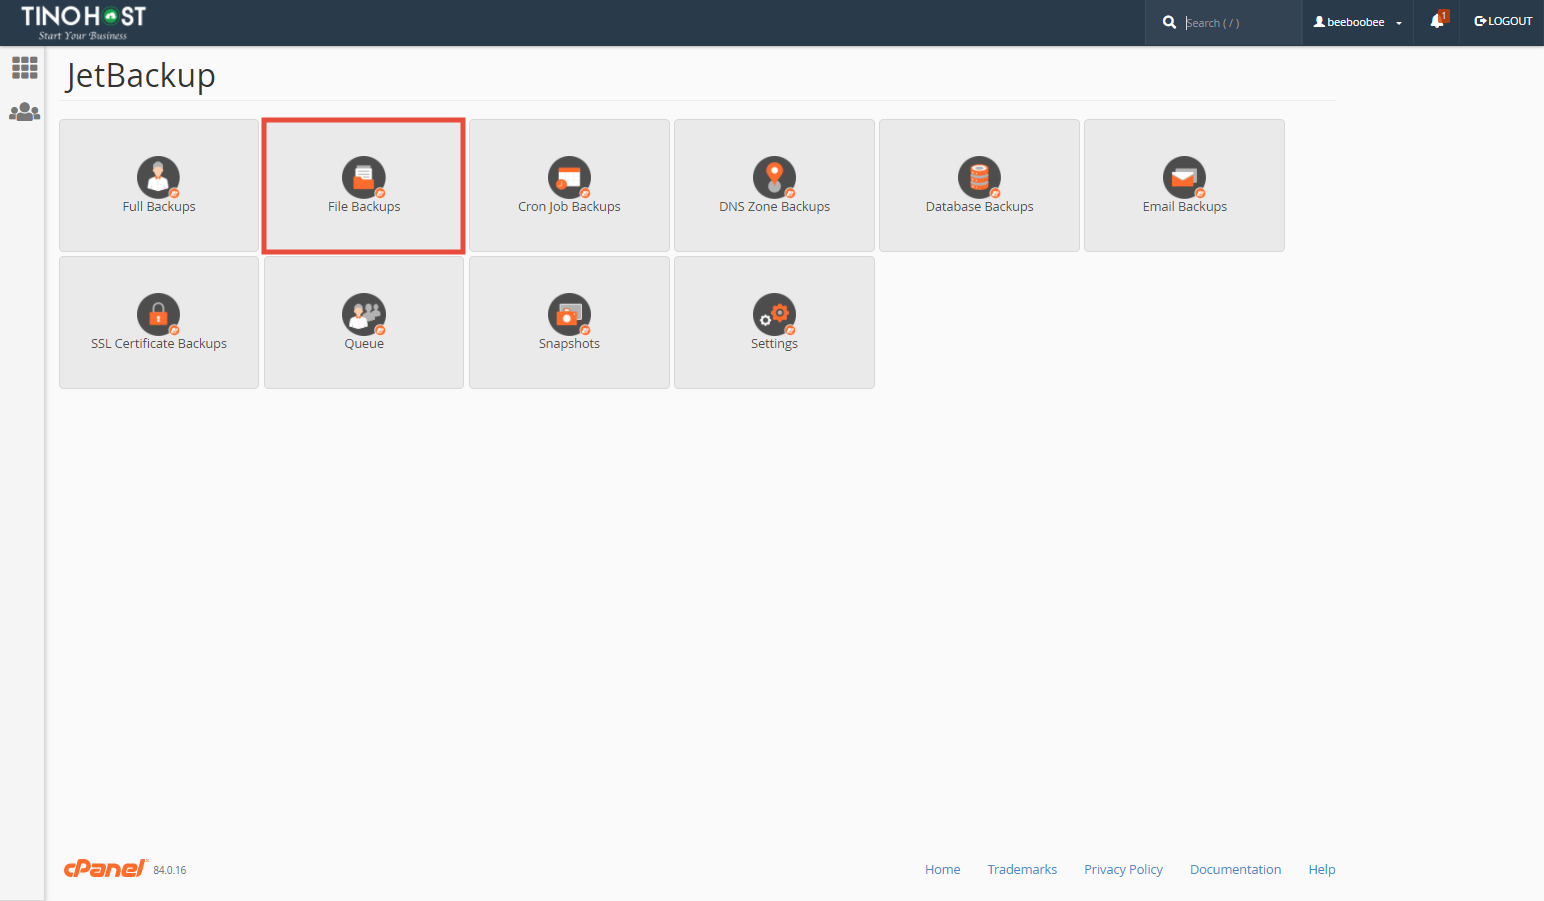Image resolution: width=1544 pixels, height=901 pixels.
Task: Click the Queue label text
Action: click(364, 343)
